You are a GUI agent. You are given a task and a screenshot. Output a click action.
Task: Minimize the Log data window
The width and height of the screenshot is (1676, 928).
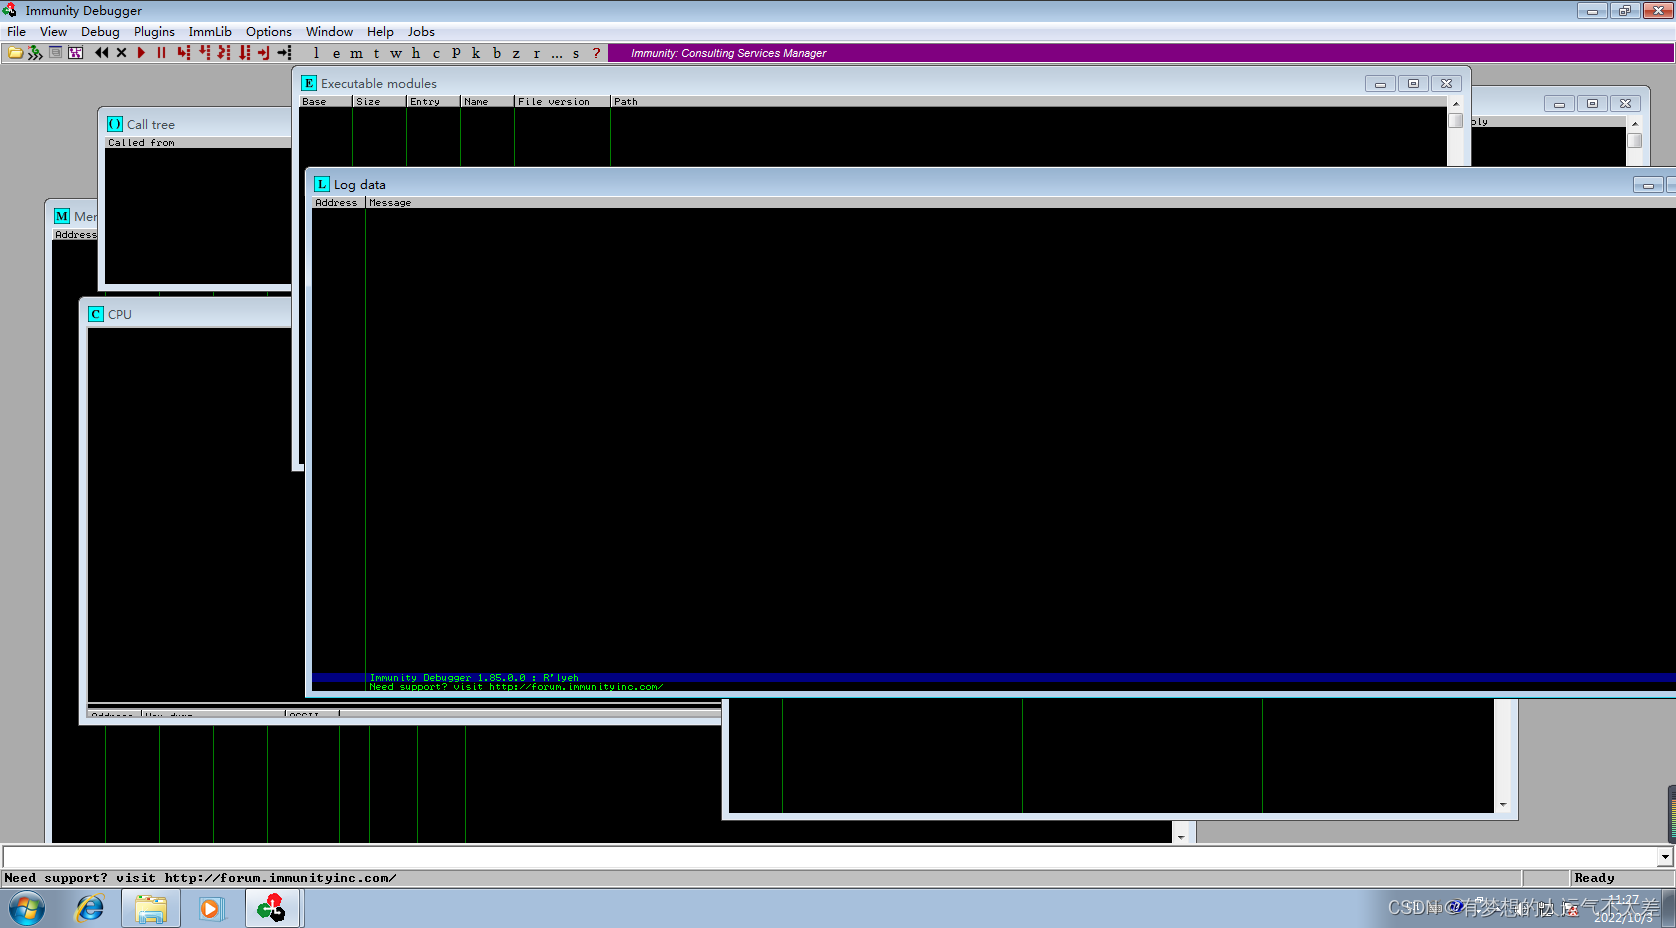tap(1648, 185)
